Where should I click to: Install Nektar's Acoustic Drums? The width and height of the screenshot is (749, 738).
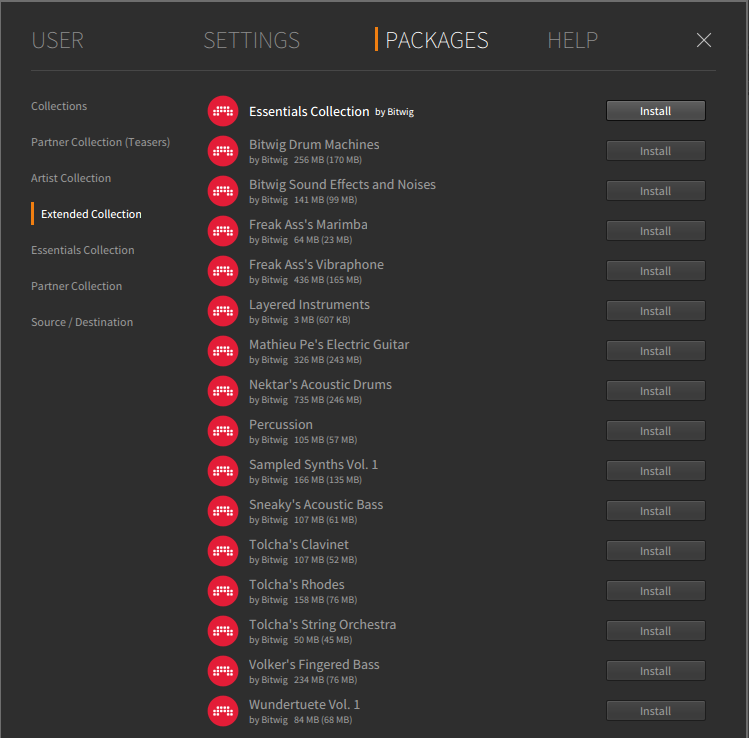tap(655, 391)
